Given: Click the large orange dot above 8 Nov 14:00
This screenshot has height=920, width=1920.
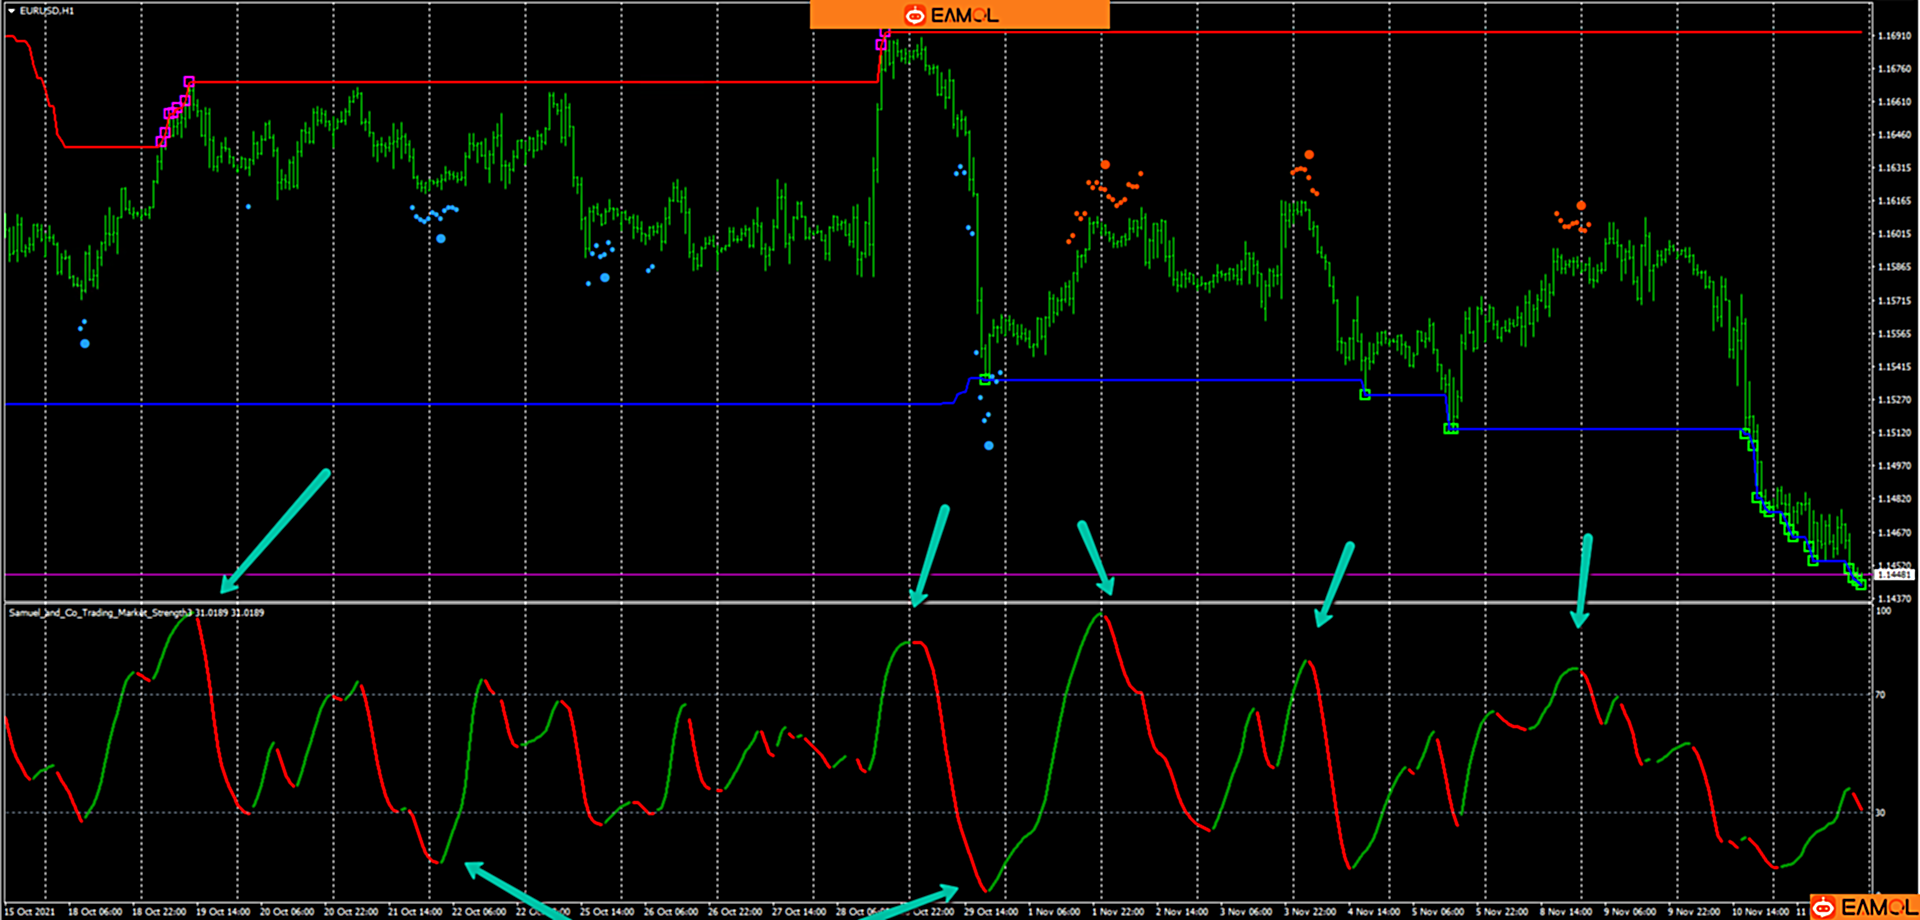Looking at the screenshot, I should (x=1581, y=206).
